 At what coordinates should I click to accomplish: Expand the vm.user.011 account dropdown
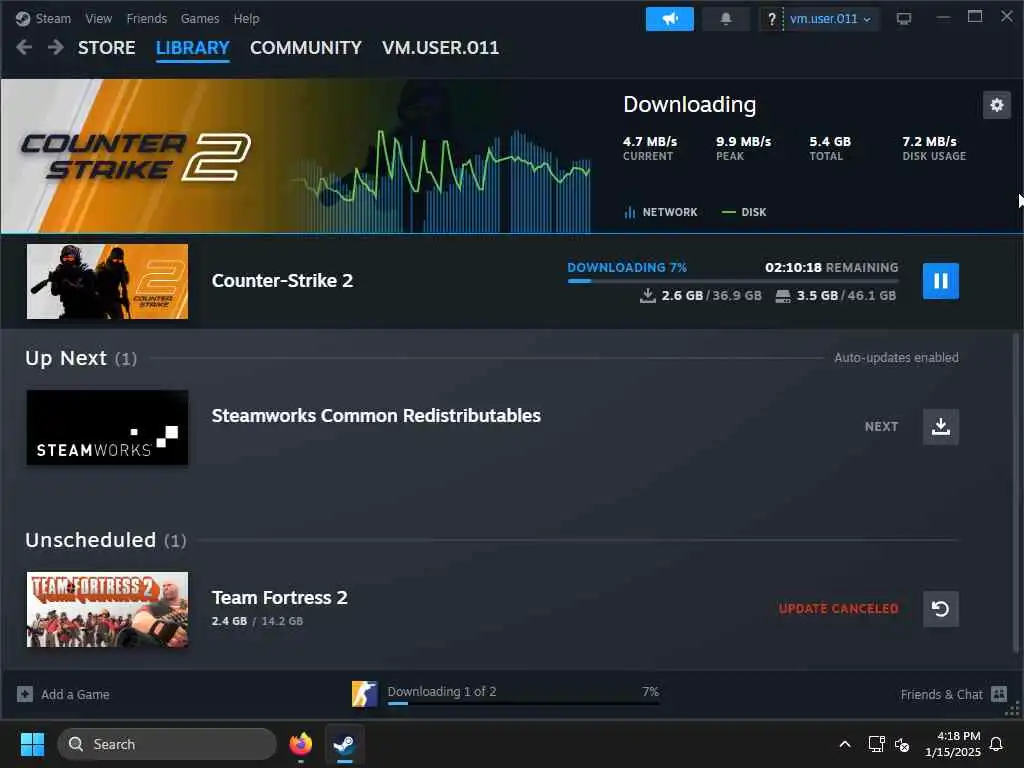pos(830,19)
